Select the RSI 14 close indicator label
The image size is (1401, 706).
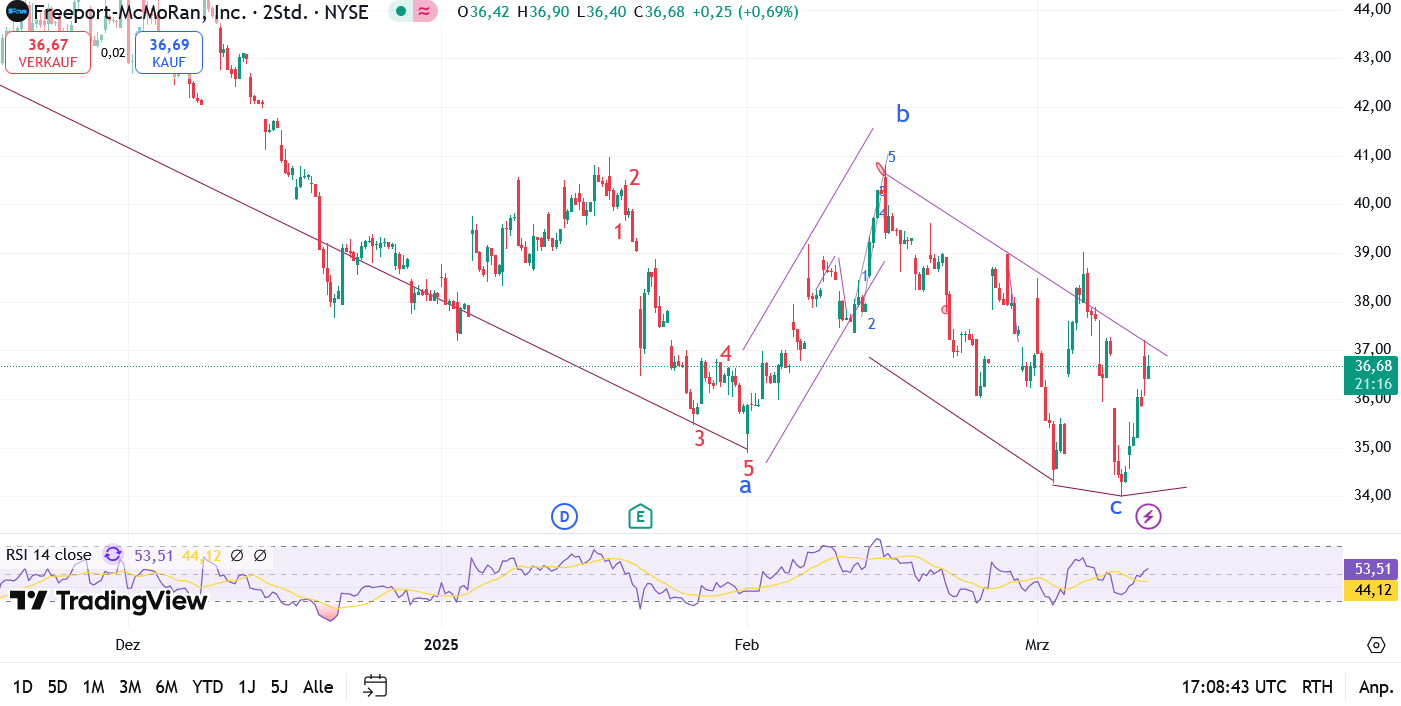[49, 554]
